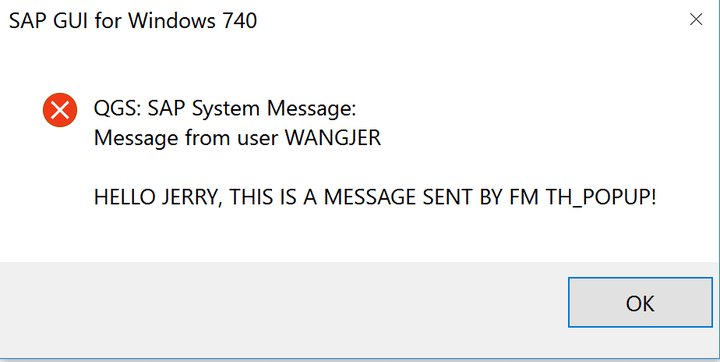Click the number 740 in the title
Image resolution: width=720 pixels, height=362 pixels.
[x=240, y=21]
